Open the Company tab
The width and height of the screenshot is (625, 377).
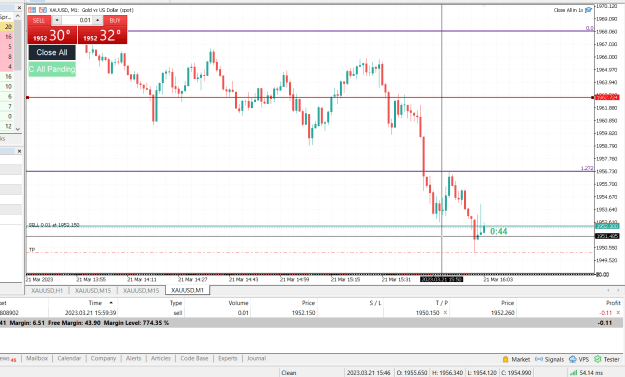coord(103,359)
